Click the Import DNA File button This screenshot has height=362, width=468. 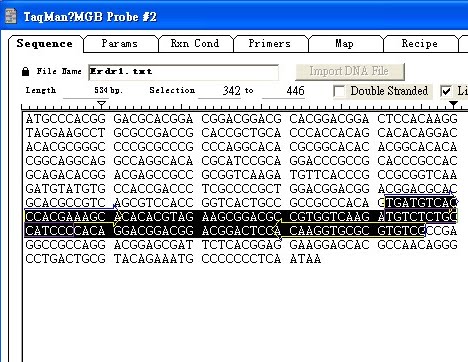point(350,71)
